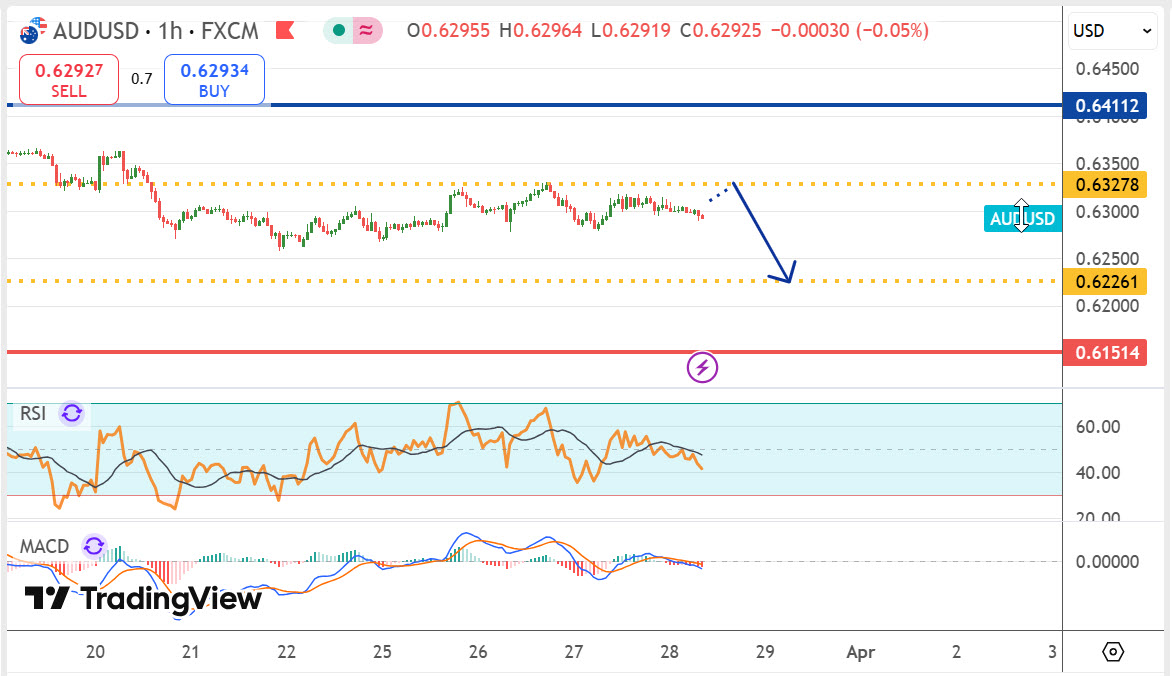
Task: Click the red flag marker beside FXCM
Action: click(x=285, y=31)
